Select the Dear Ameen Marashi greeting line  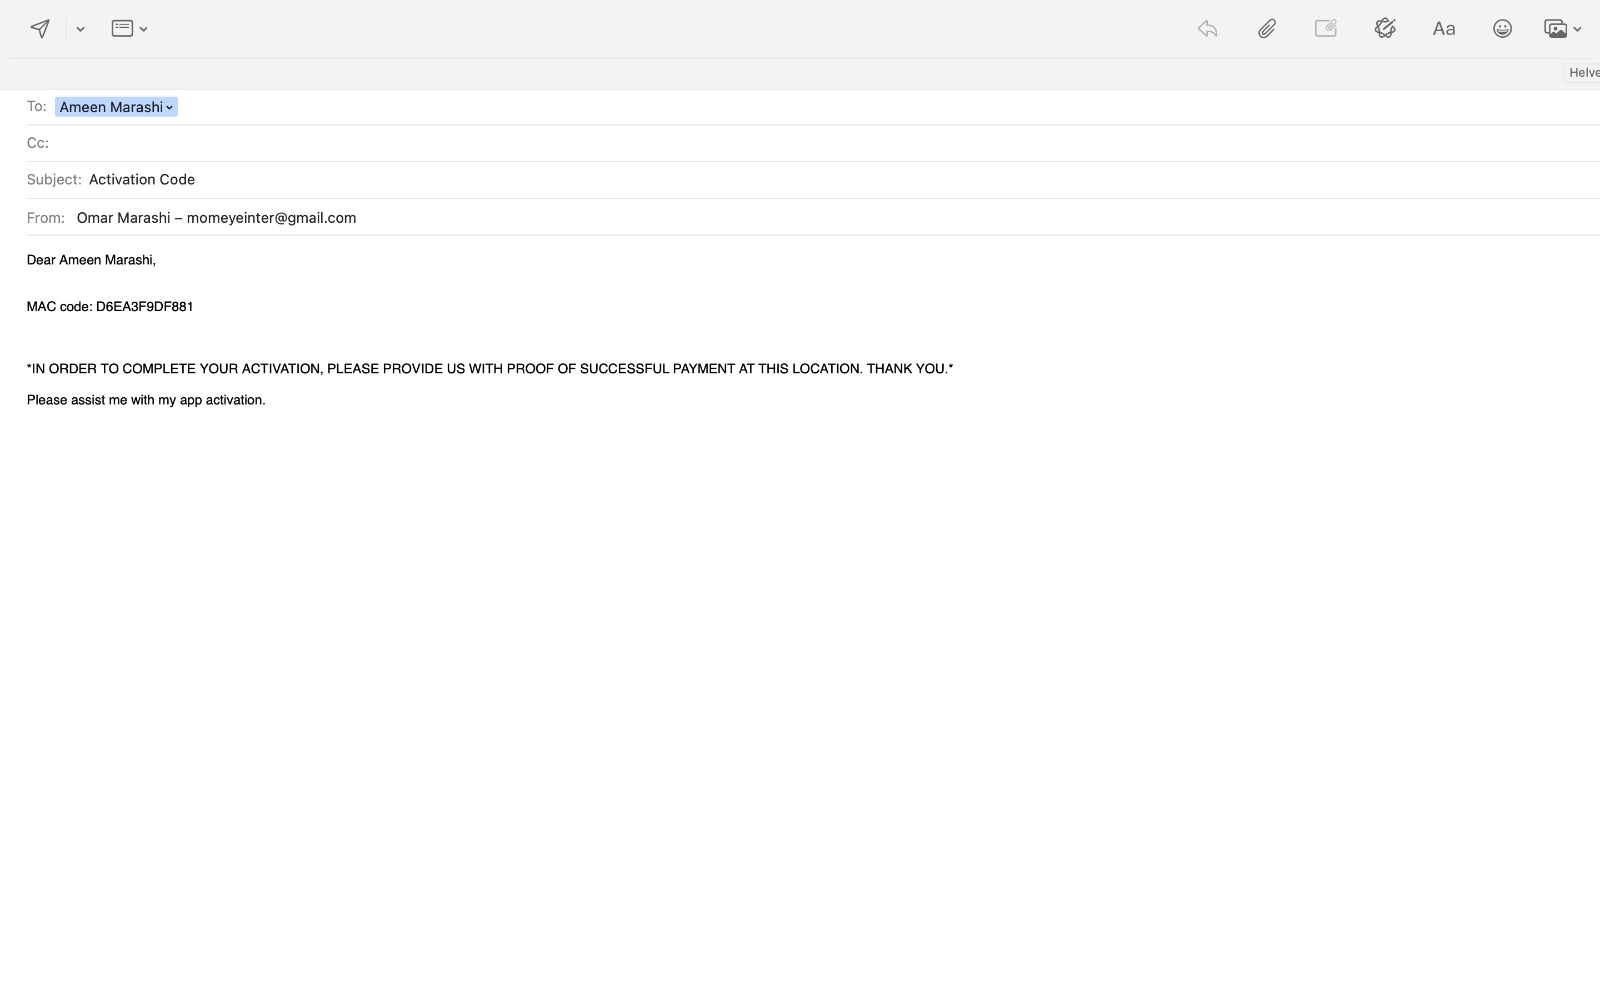91,260
